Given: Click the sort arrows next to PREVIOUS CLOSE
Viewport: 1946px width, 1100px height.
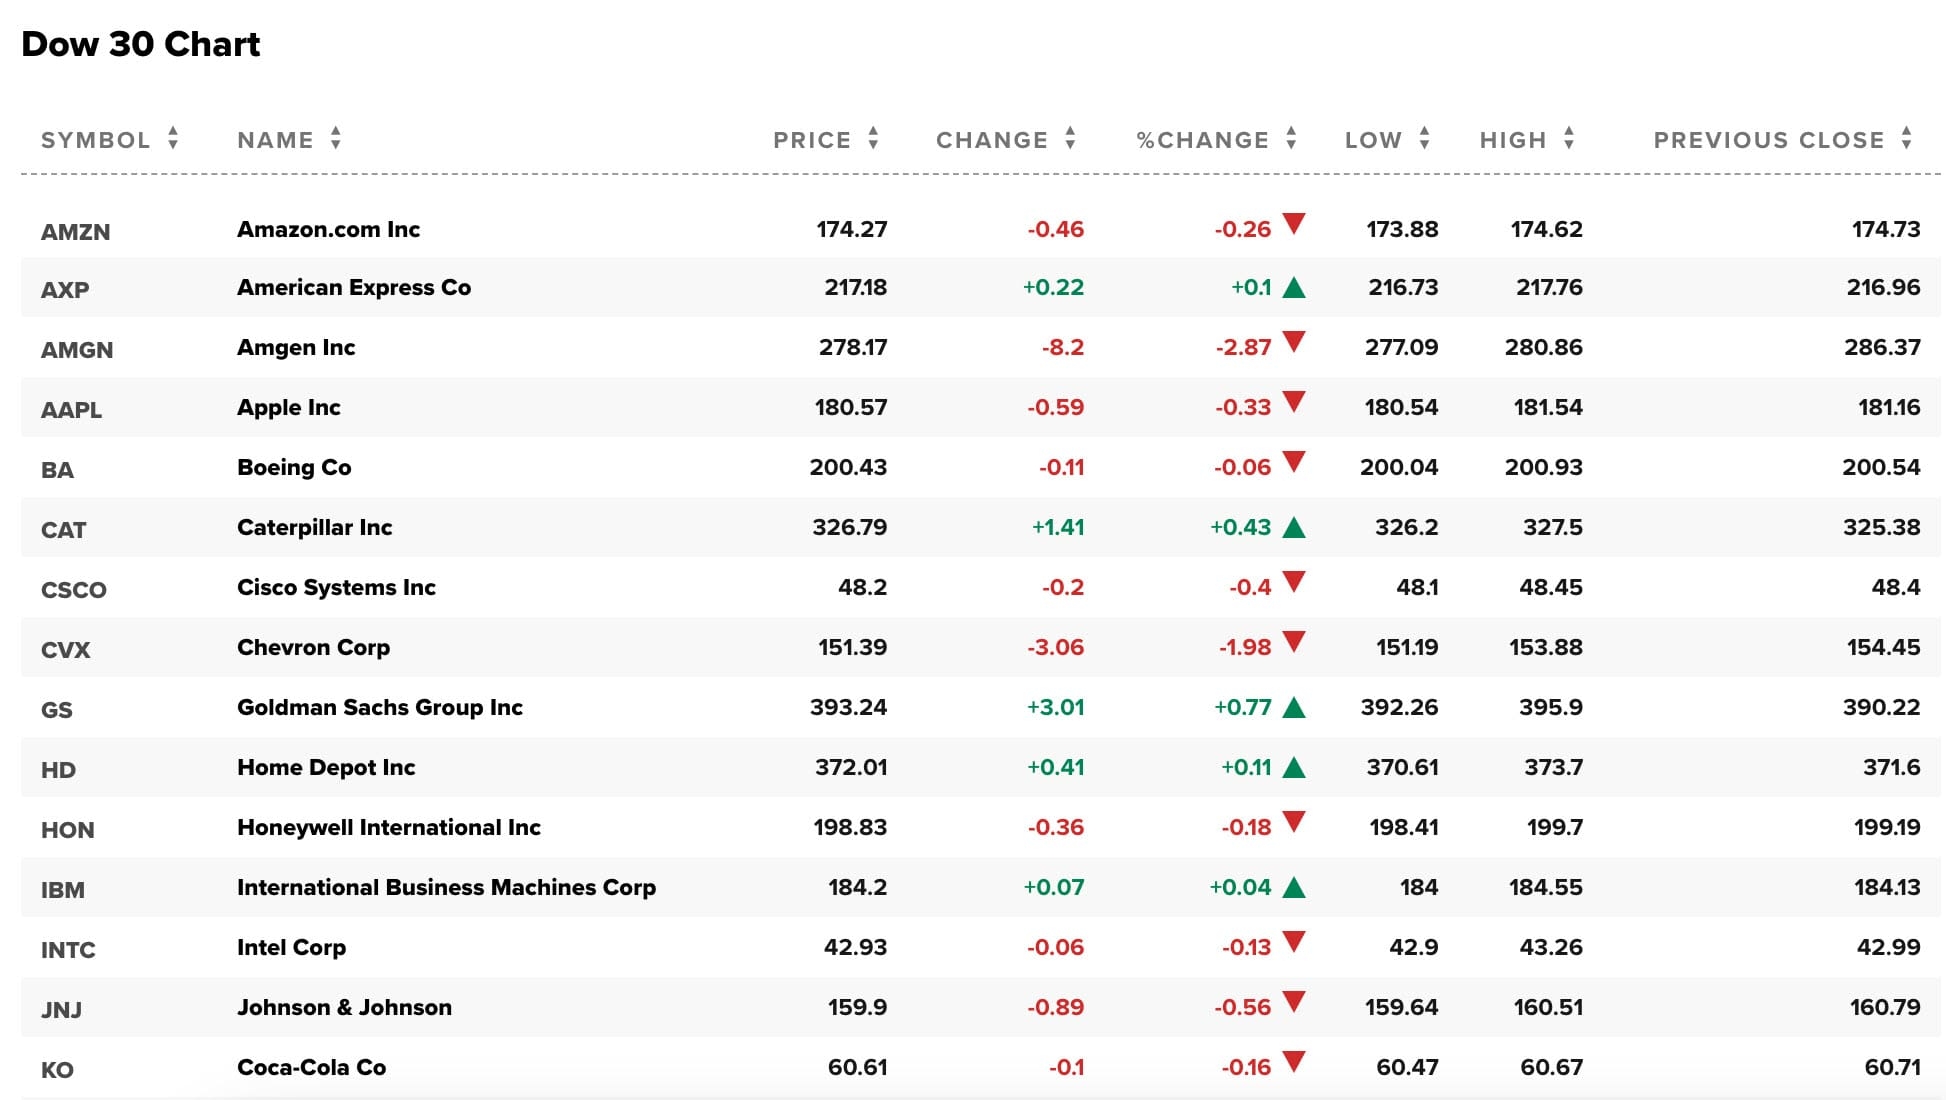Looking at the screenshot, I should 1907,139.
